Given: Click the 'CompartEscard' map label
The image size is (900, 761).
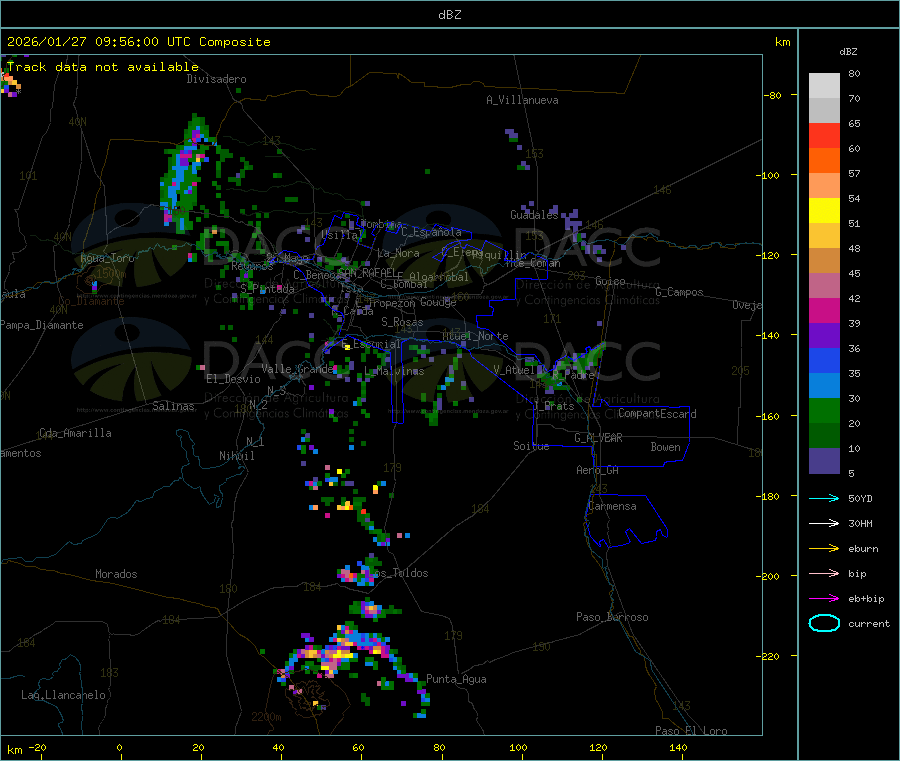Looking at the screenshot, I should 657,414.
